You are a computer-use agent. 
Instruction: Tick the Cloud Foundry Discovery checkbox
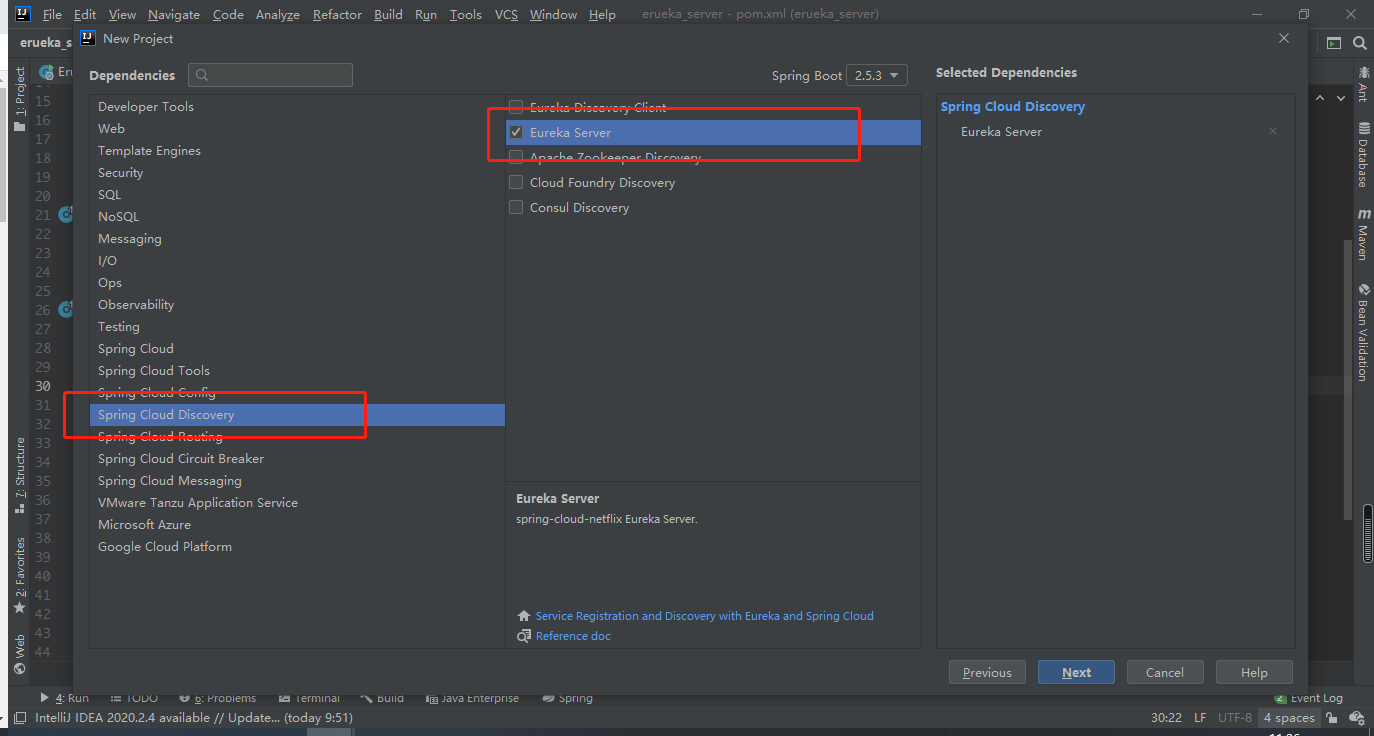click(516, 182)
